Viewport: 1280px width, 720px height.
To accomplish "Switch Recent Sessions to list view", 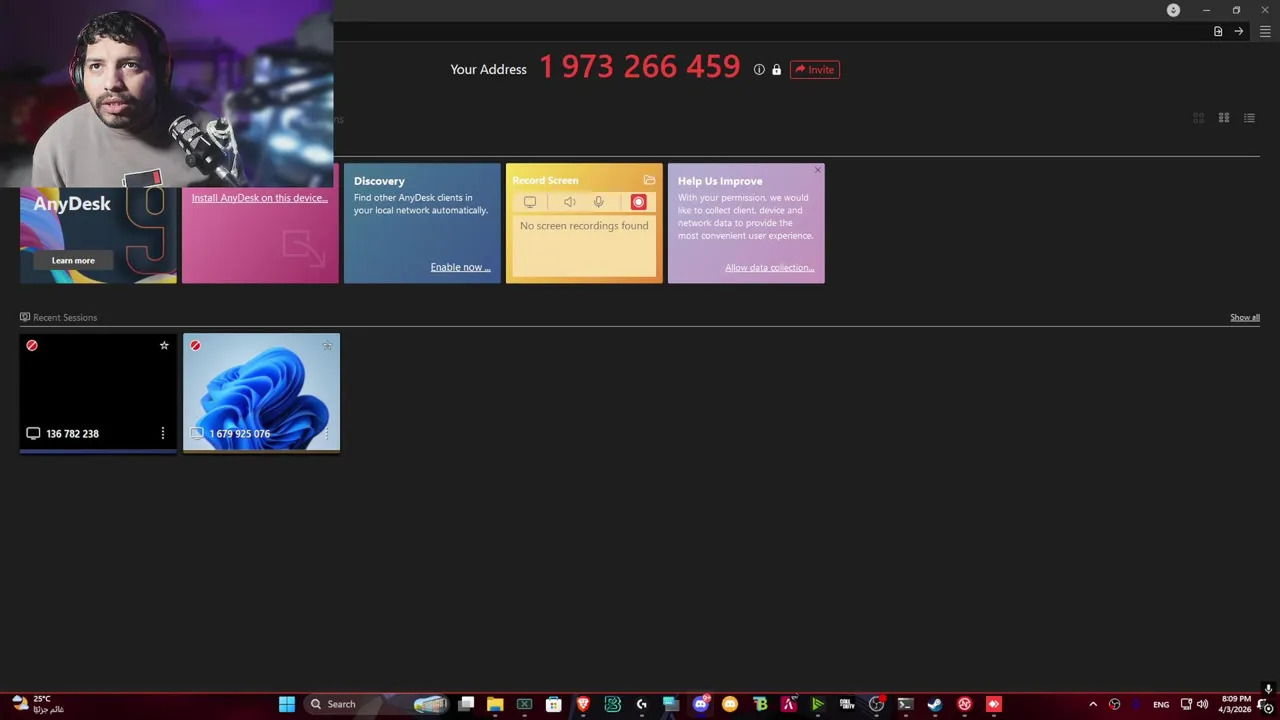I will pos(1249,118).
